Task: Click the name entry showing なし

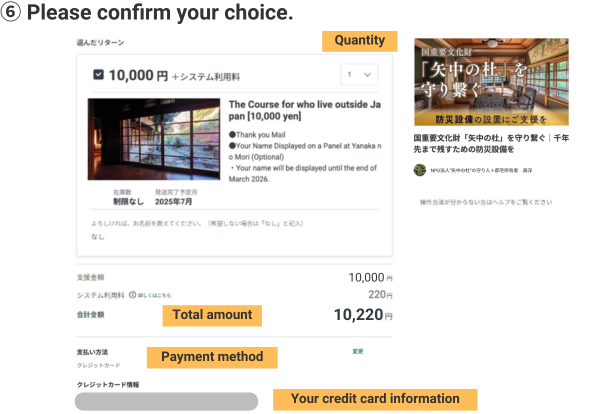Action: (x=97, y=237)
